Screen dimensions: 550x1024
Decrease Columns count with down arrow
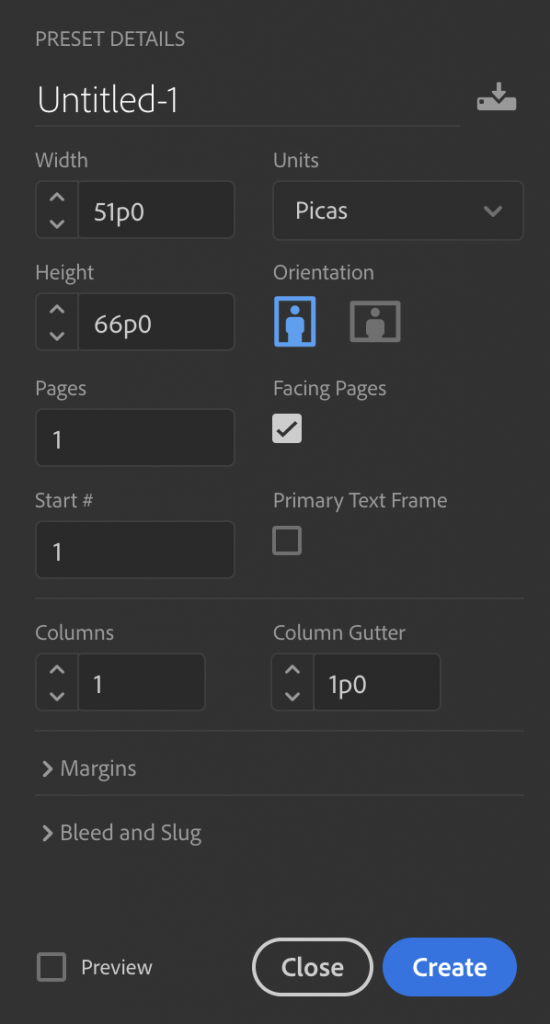[x=57, y=696]
